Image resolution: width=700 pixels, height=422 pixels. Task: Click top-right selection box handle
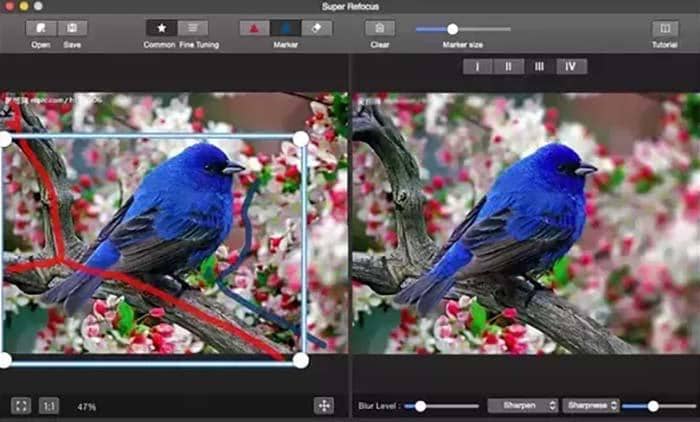click(301, 139)
